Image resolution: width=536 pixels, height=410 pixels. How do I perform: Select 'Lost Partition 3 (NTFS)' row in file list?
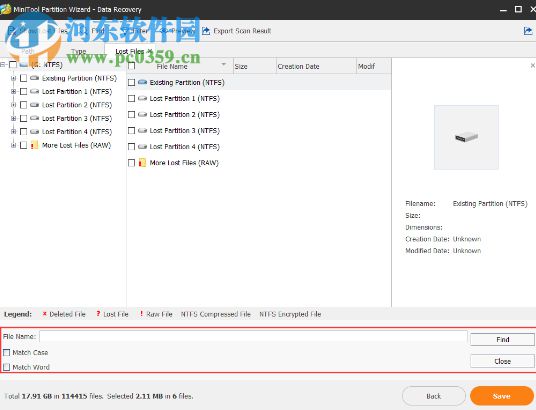[x=259, y=131]
